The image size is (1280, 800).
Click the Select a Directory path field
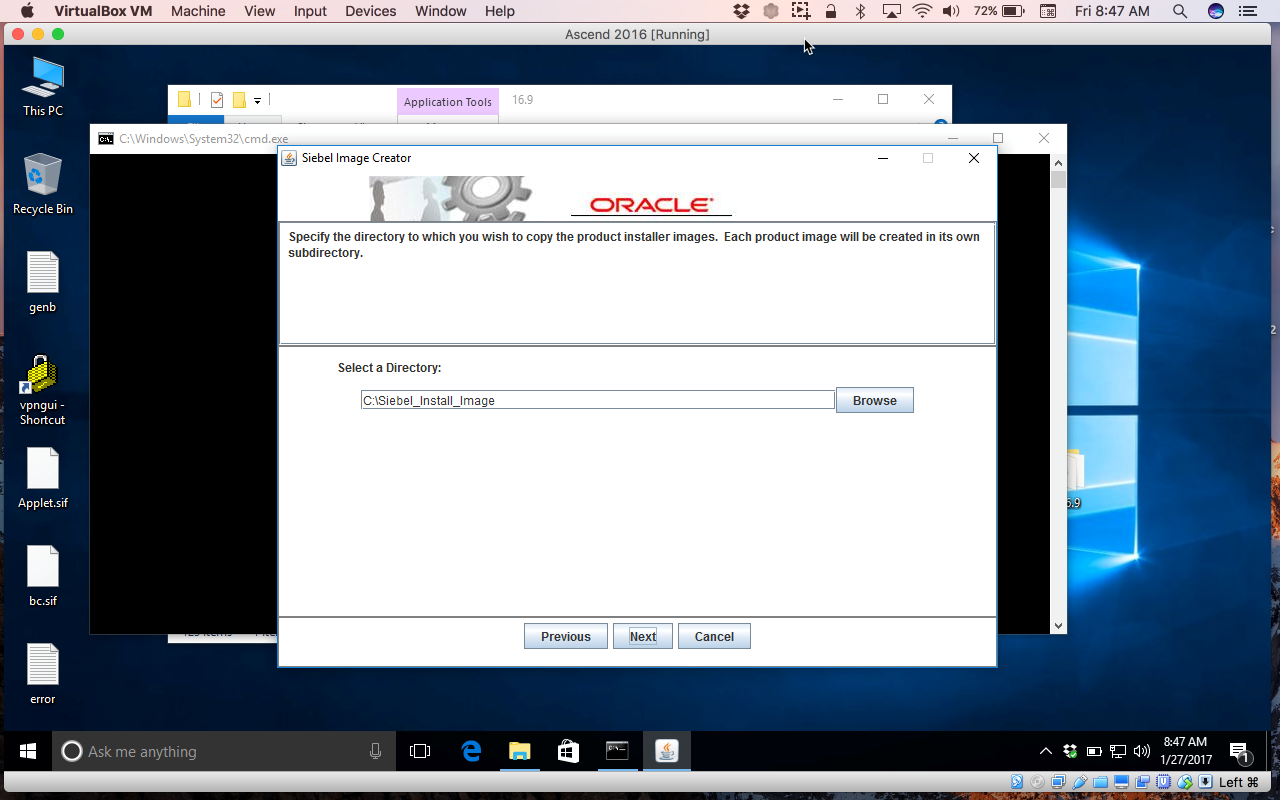598,400
